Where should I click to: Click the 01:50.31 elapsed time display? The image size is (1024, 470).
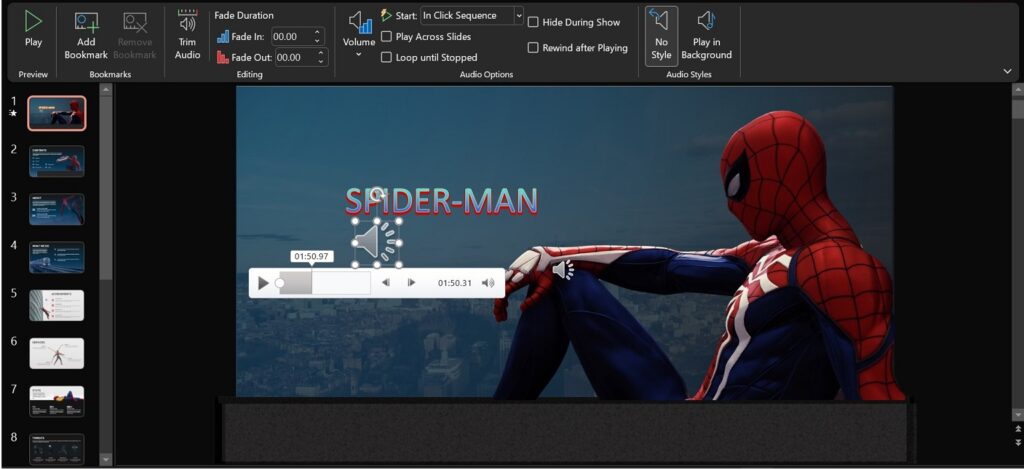pos(455,283)
